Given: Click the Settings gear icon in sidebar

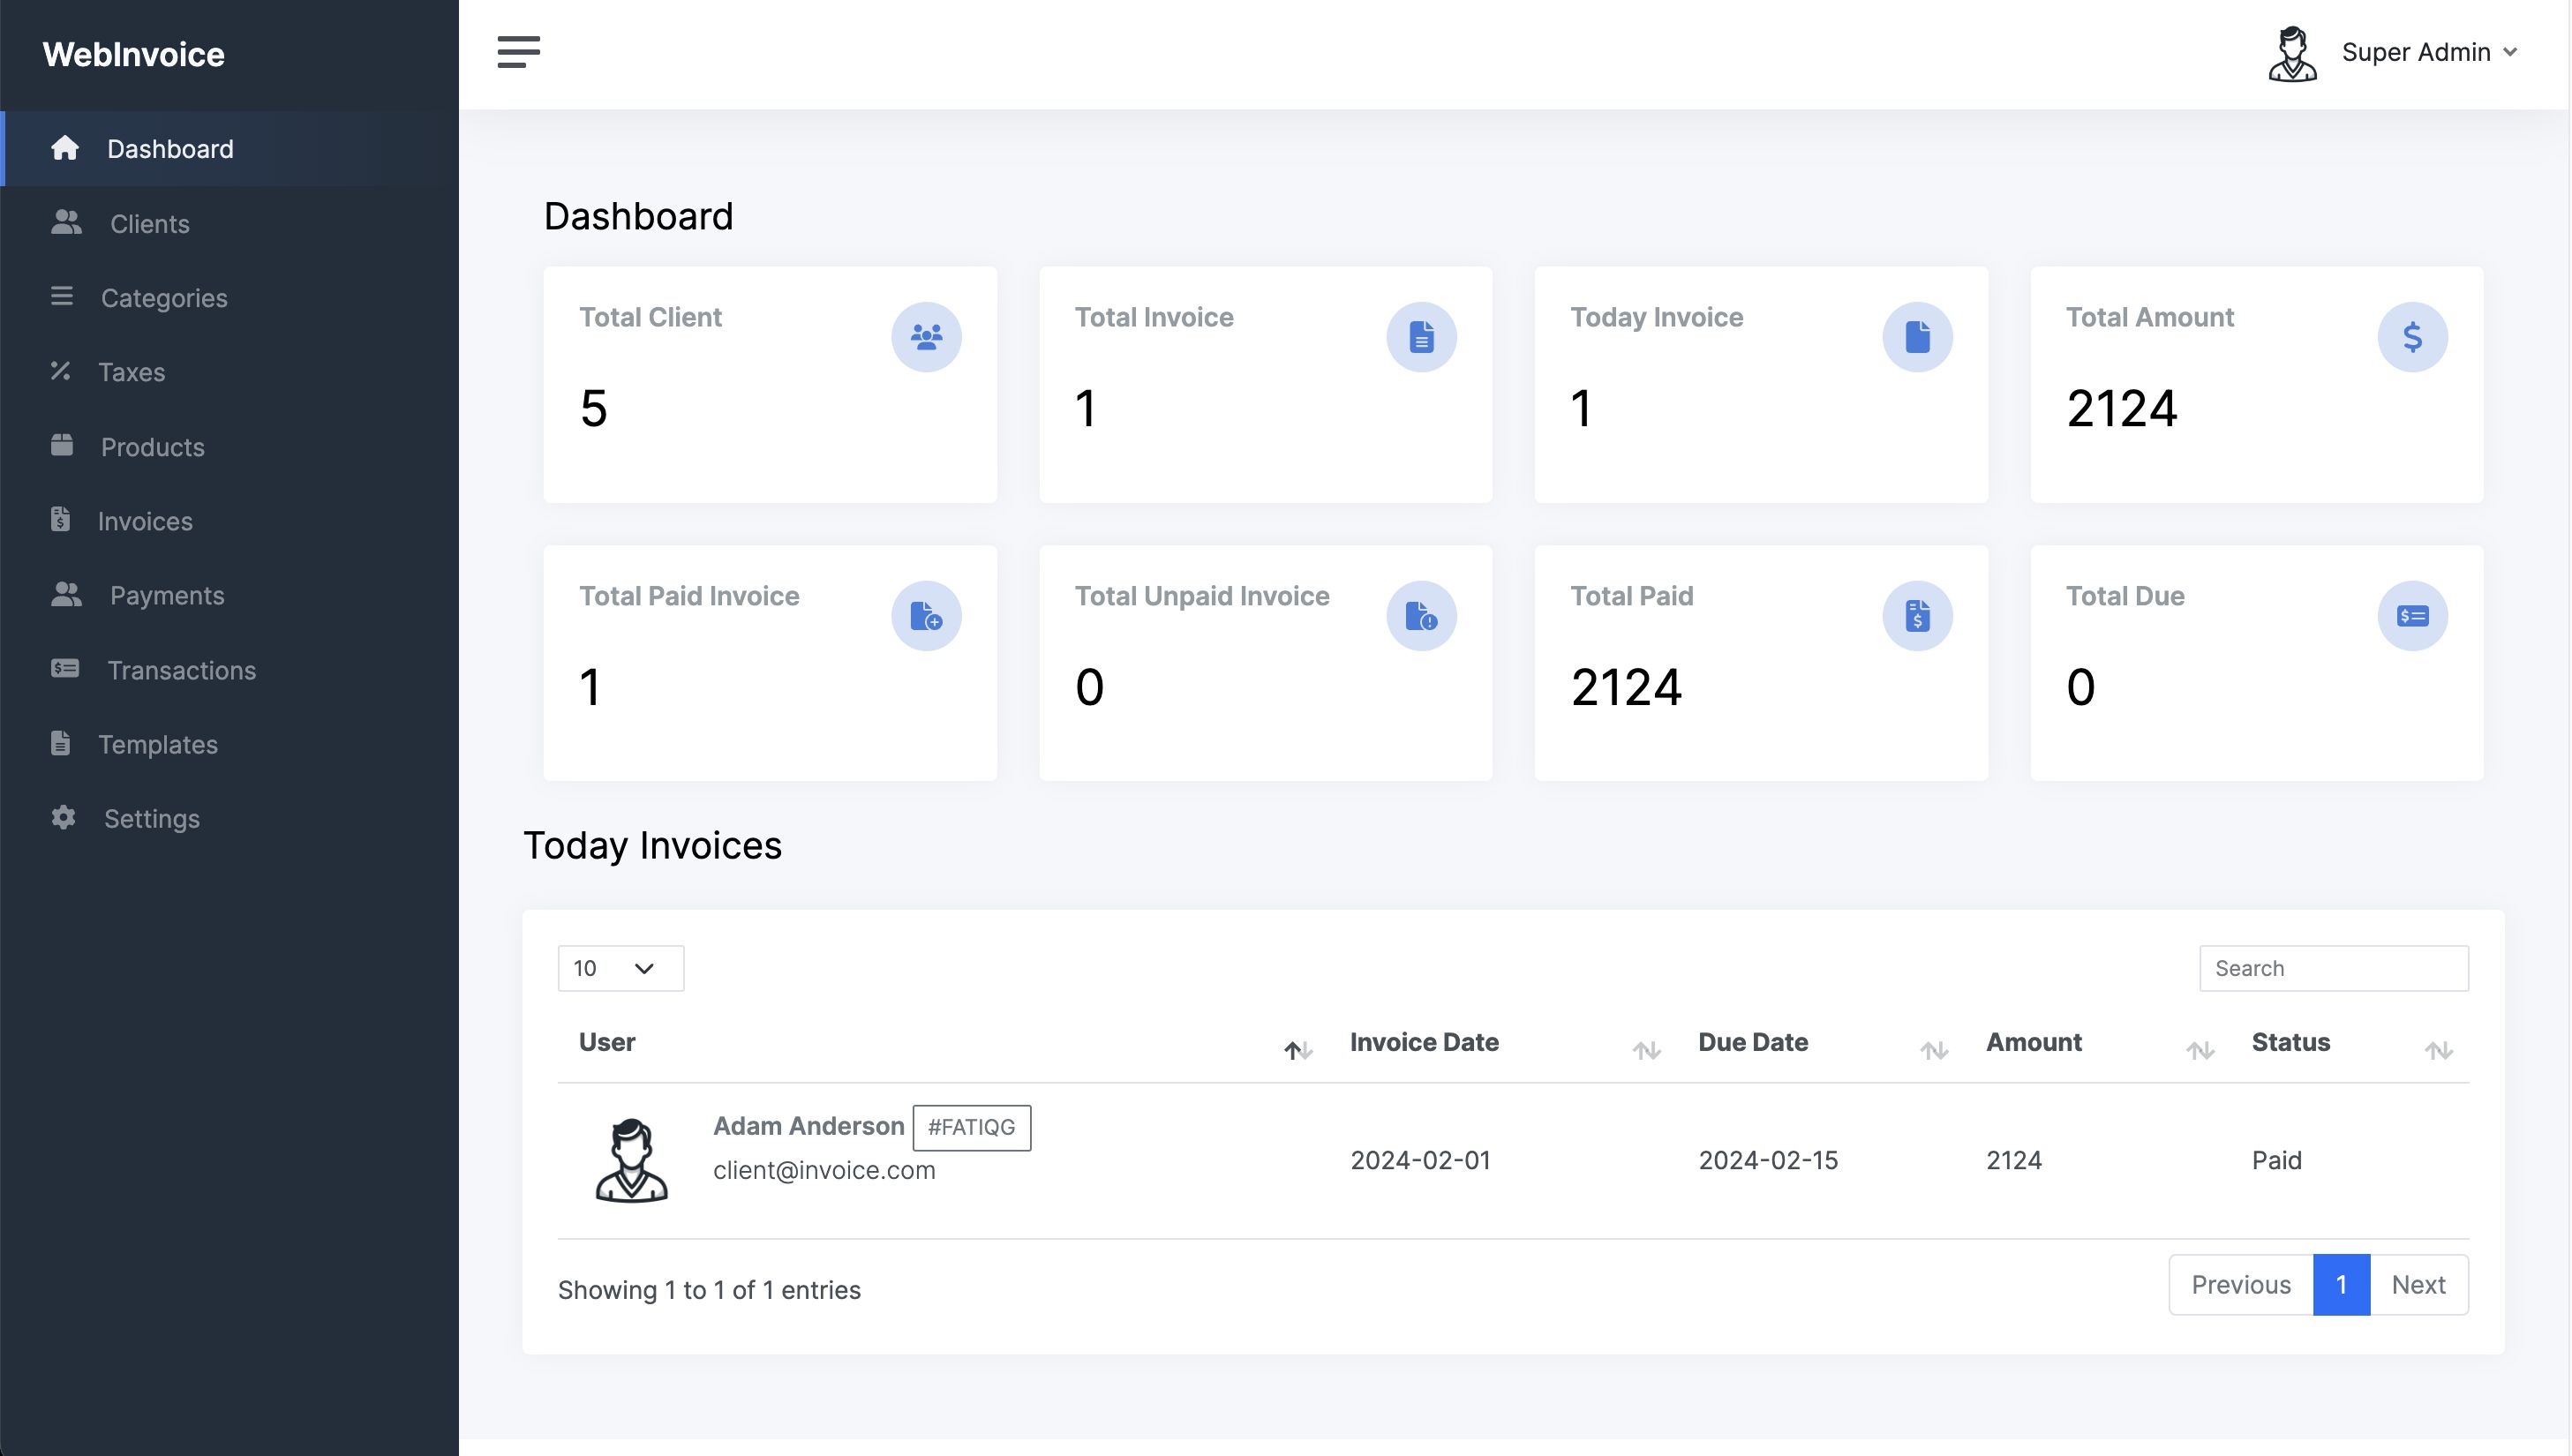Looking at the screenshot, I should (x=63, y=817).
